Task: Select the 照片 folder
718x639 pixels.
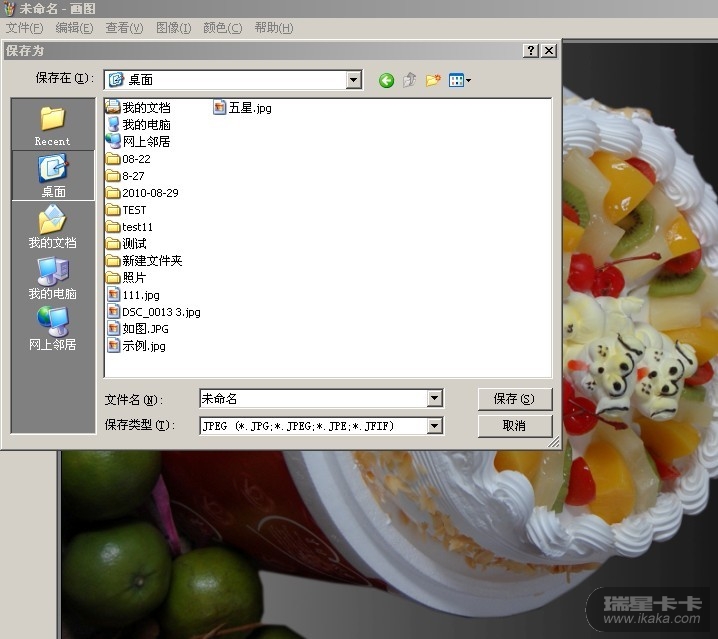Action: 126,278
